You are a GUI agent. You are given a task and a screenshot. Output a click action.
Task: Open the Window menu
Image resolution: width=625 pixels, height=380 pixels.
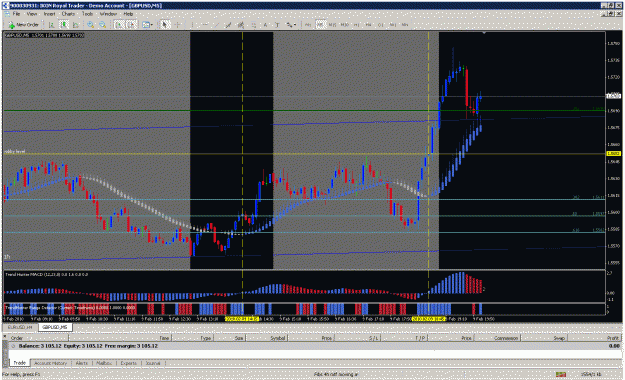[x=108, y=14]
